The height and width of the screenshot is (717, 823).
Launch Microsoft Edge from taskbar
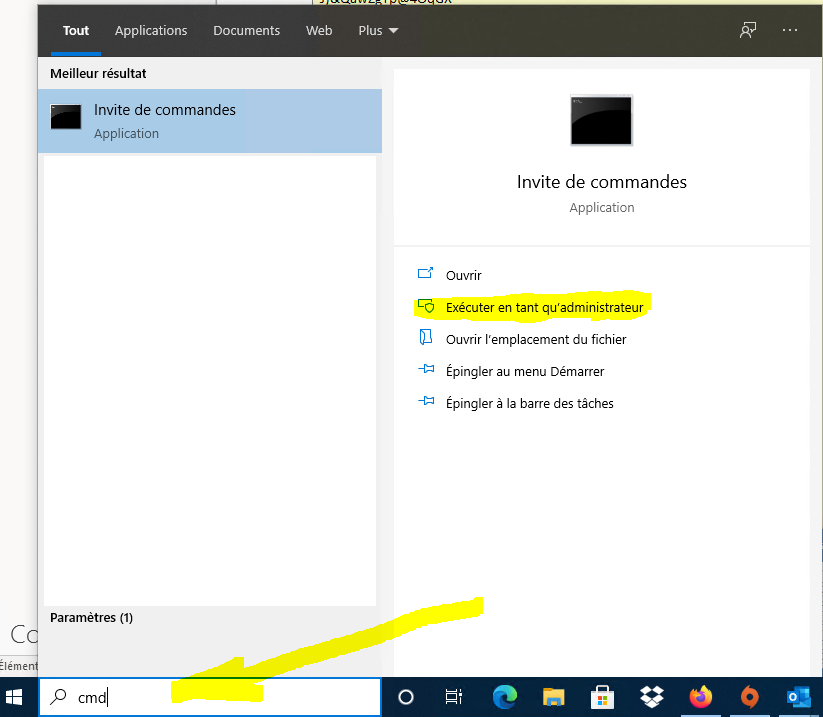(x=505, y=697)
